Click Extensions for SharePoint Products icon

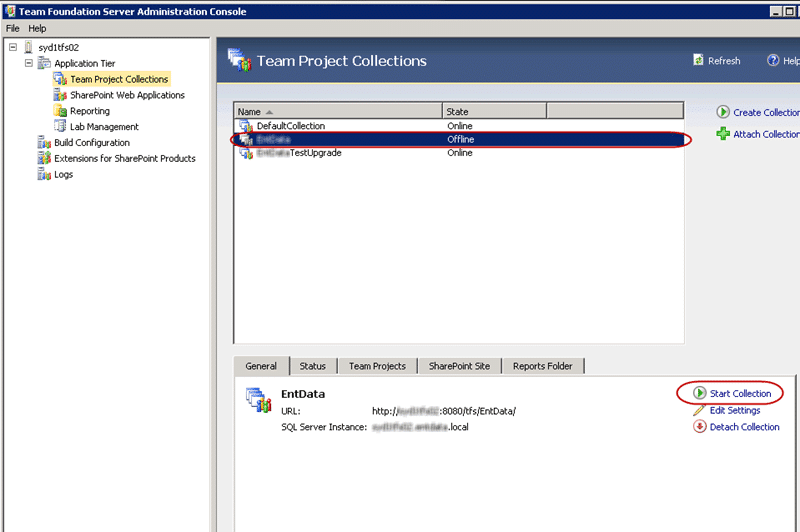[x=44, y=158]
